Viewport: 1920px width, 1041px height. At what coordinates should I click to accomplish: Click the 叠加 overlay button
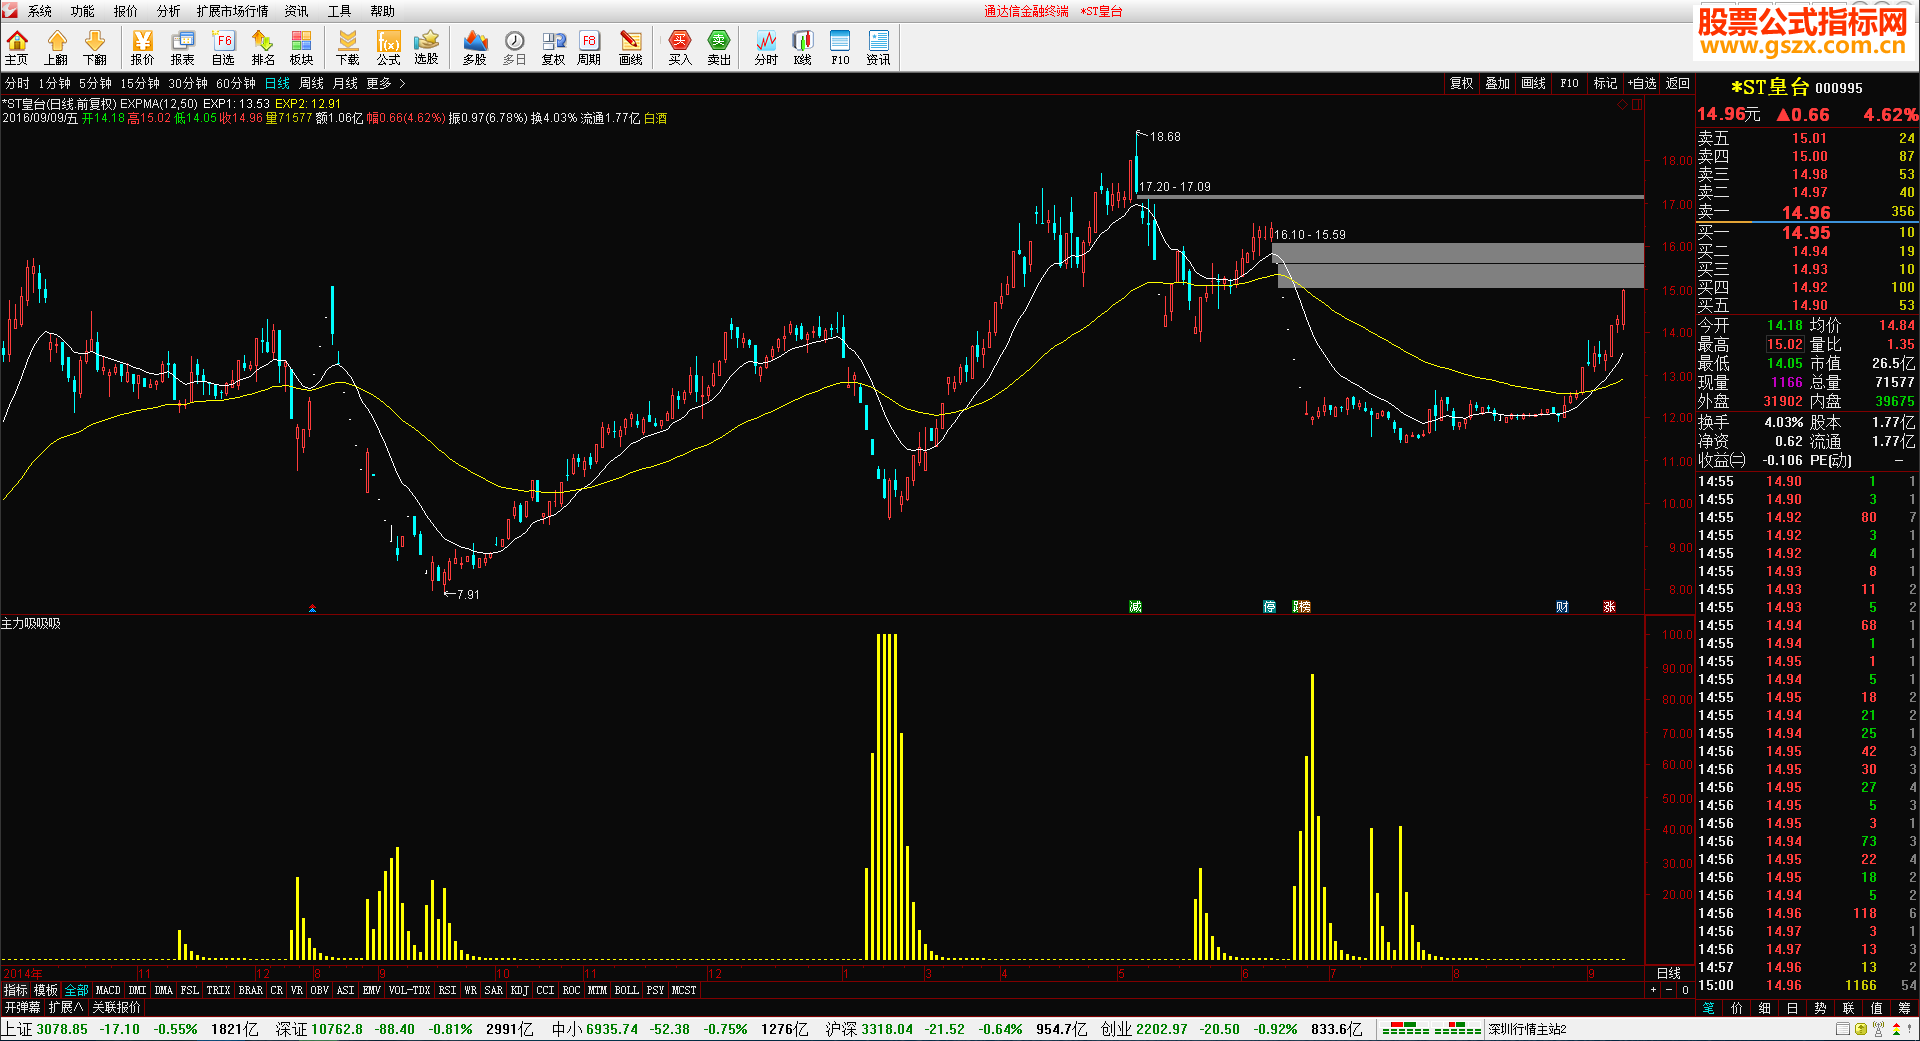tap(1497, 84)
